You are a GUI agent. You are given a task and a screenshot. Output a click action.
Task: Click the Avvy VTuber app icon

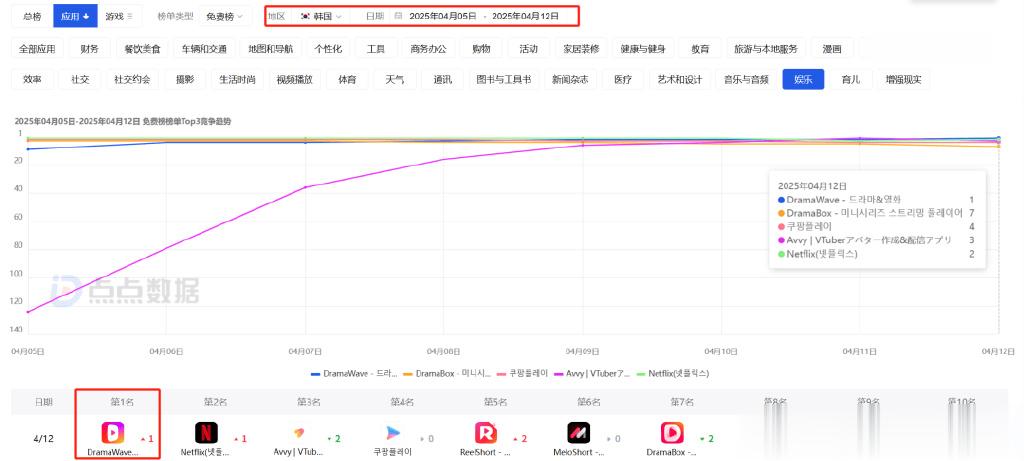click(298, 433)
